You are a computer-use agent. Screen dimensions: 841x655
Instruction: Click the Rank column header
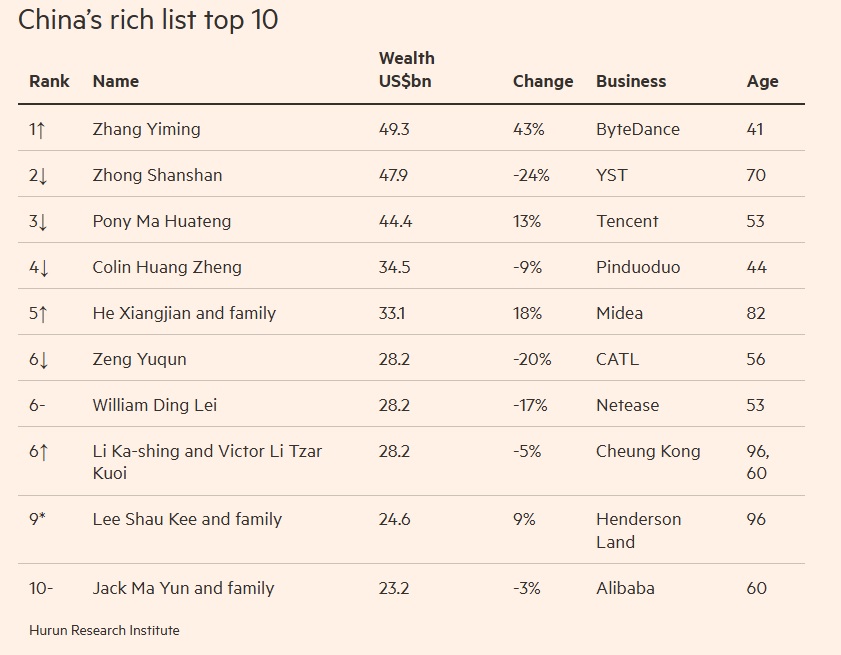[49, 81]
